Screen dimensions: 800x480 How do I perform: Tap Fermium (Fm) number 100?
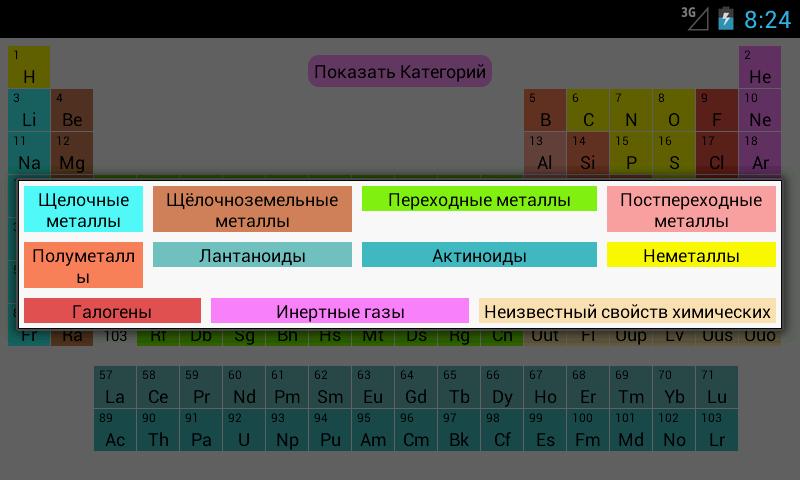pyautogui.click(x=588, y=430)
